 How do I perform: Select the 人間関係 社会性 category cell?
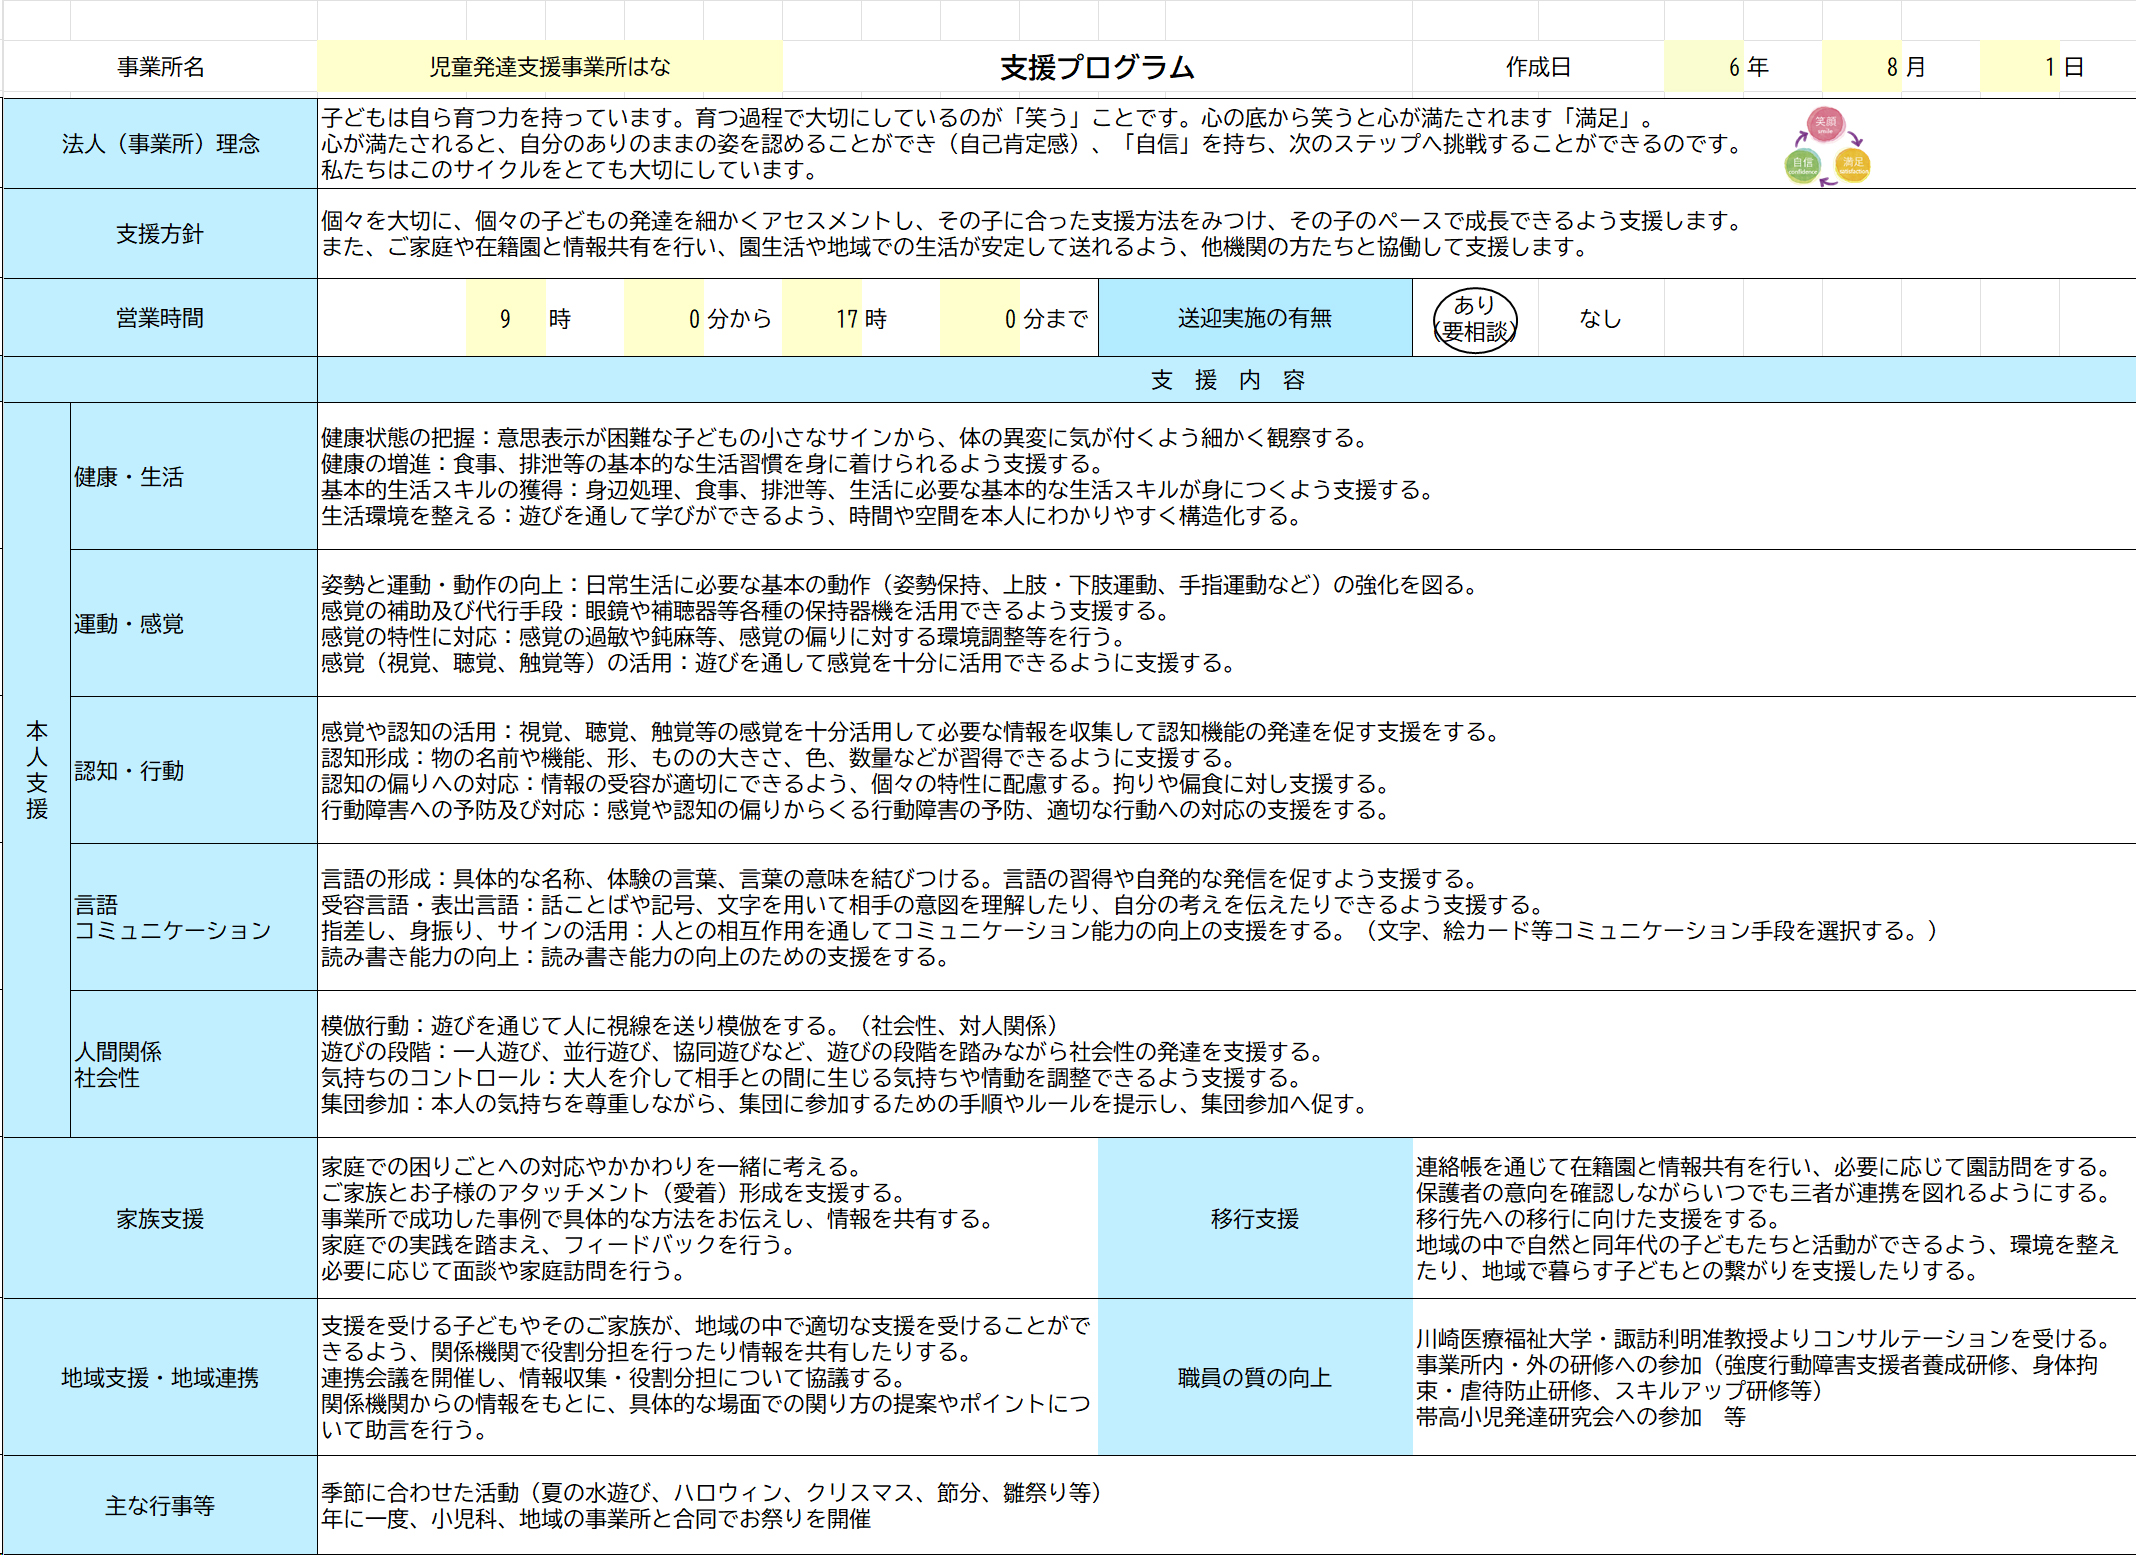pos(194,1065)
